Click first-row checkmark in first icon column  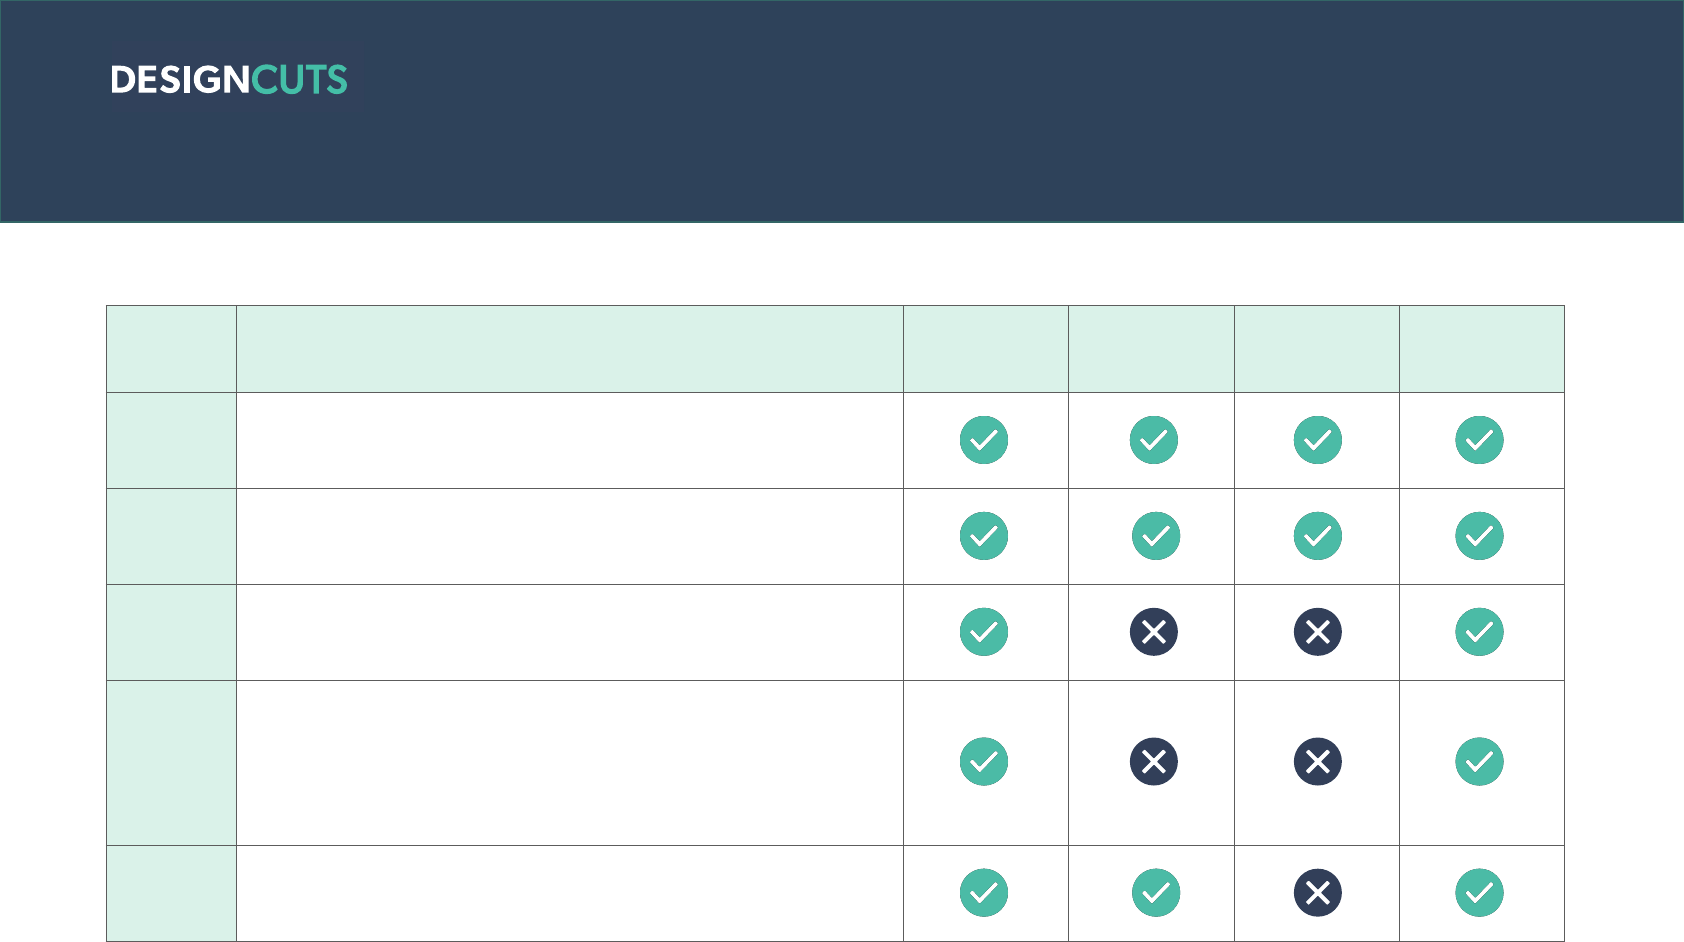984,440
